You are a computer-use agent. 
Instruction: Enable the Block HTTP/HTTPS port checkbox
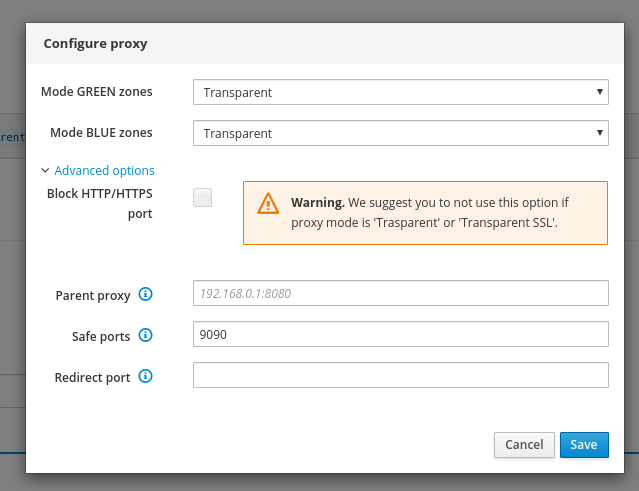pos(203,198)
